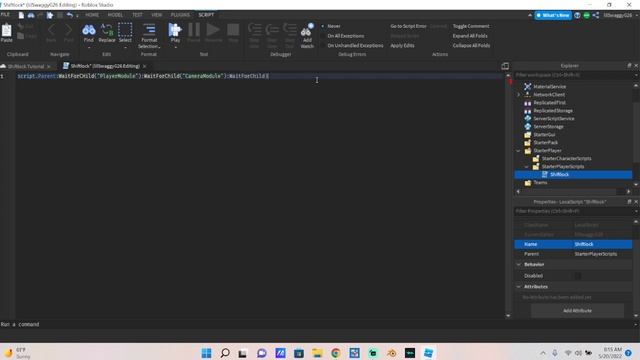
Task: Switch to the MODEL ribbon tab
Action: click(115, 15)
